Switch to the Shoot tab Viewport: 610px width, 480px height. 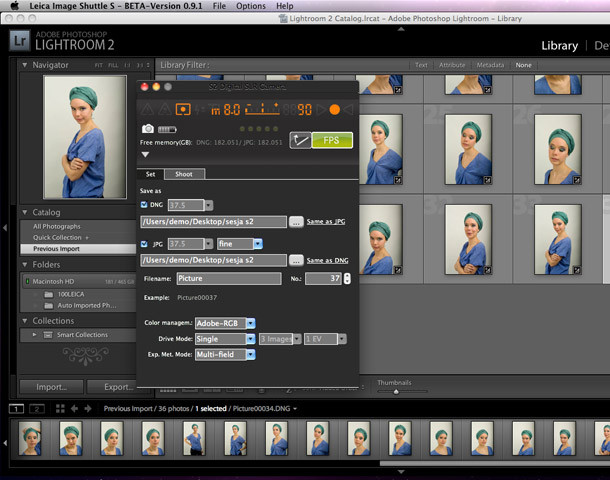tap(184, 174)
